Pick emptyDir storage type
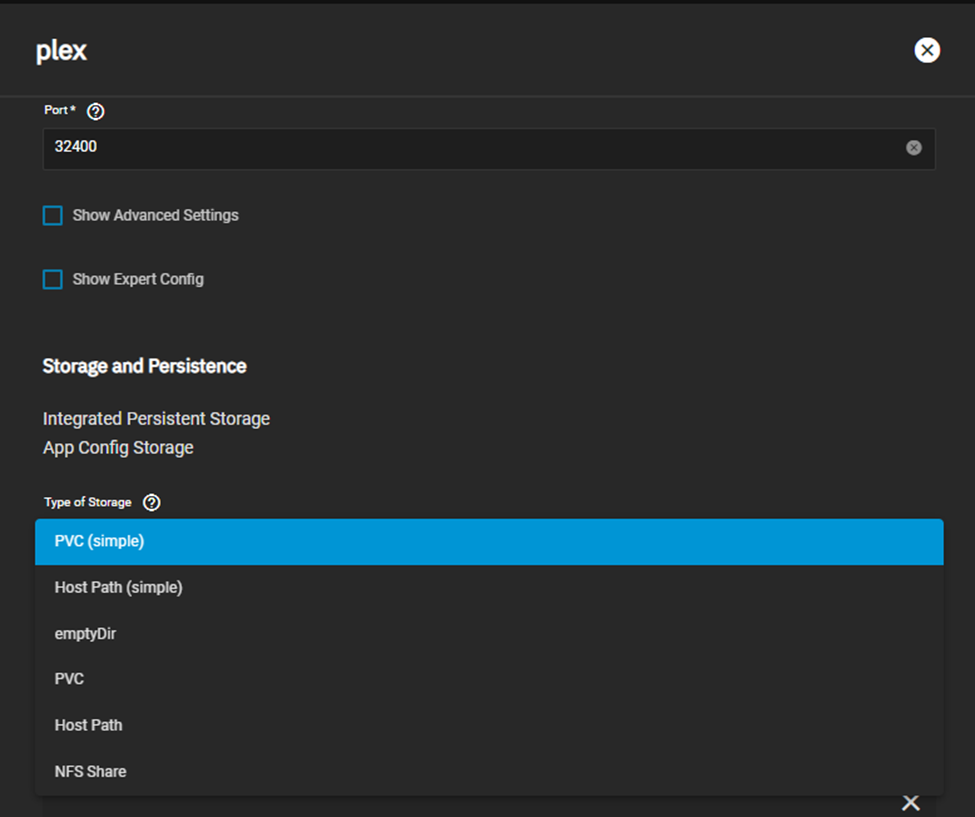The width and height of the screenshot is (975, 817). (489, 634)
